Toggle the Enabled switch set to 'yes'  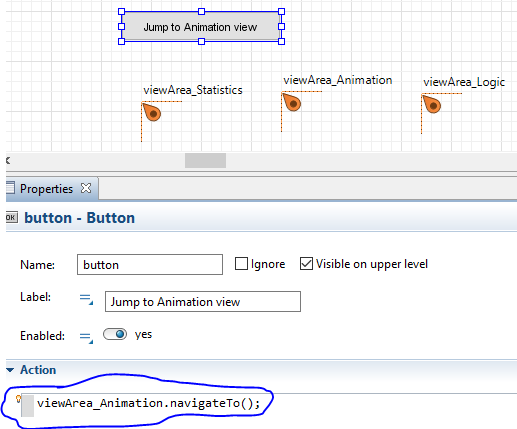point(115,334)
